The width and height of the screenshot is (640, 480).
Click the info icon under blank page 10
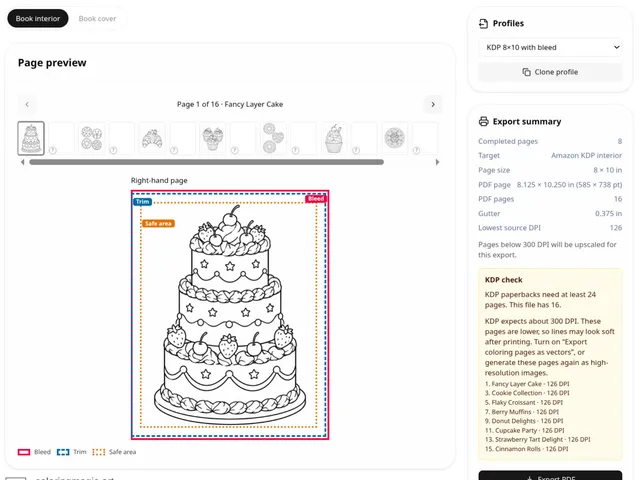[x=295, y=150]
